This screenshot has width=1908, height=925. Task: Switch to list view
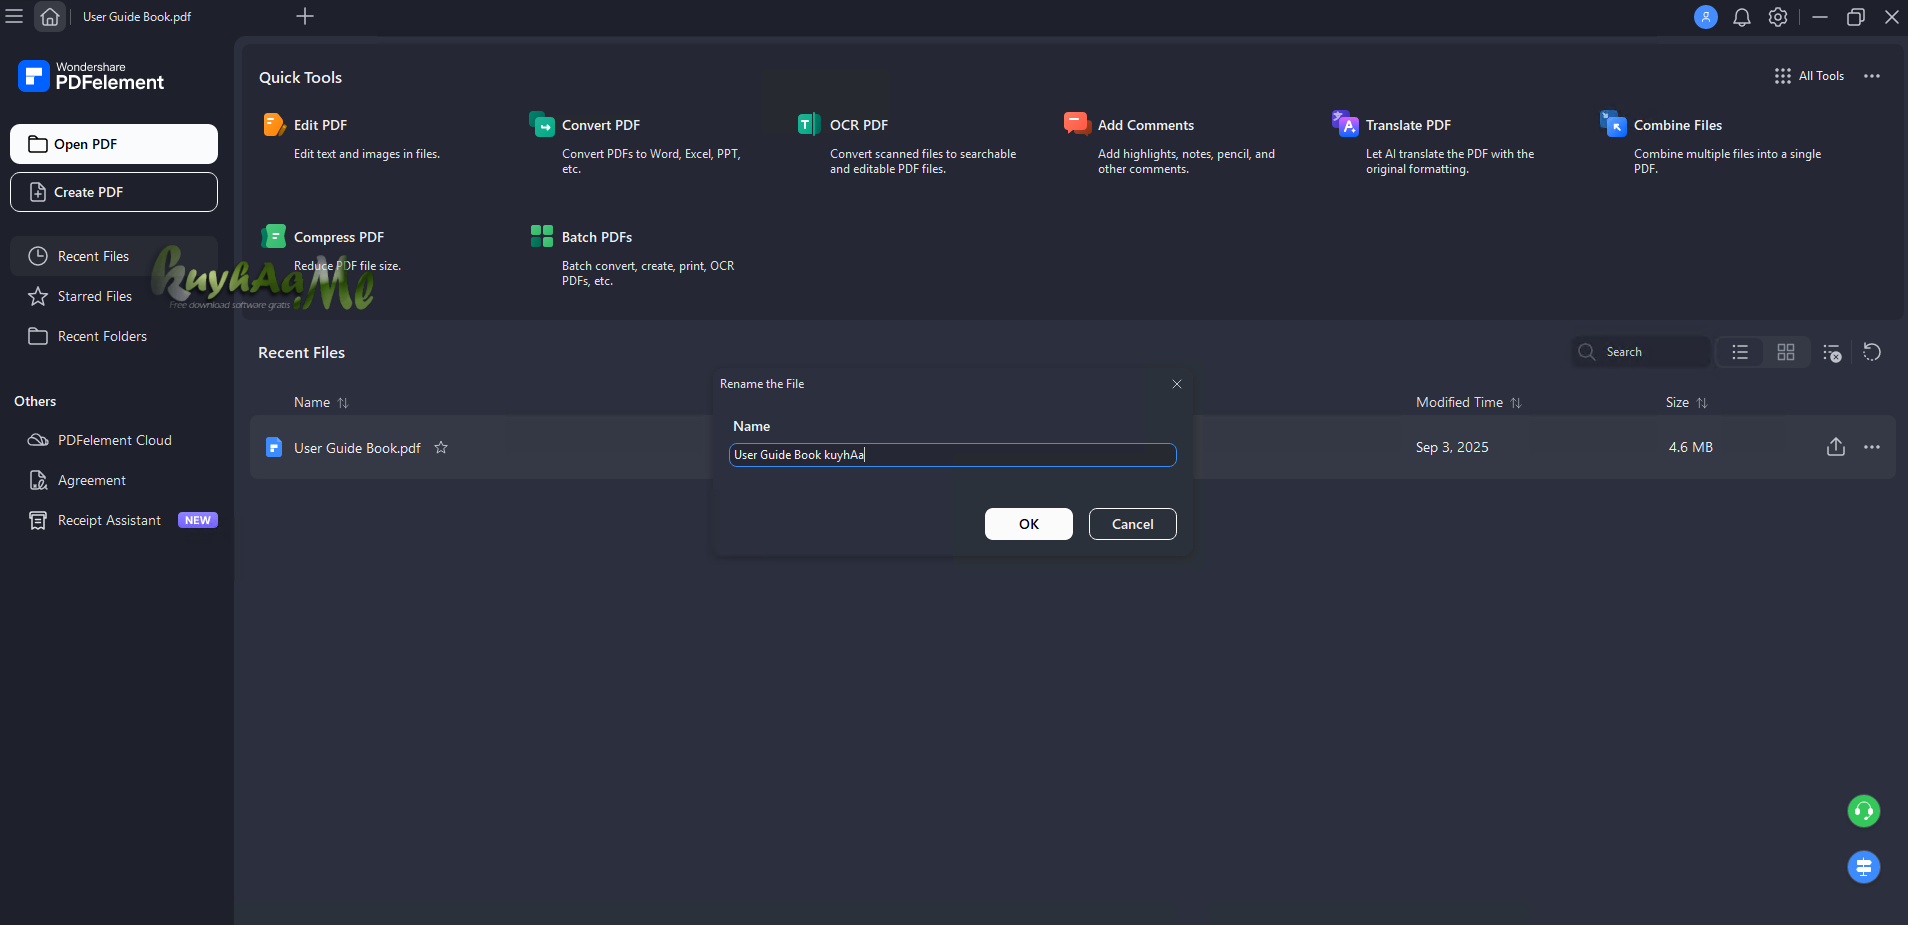click(x=1740, y=352)
